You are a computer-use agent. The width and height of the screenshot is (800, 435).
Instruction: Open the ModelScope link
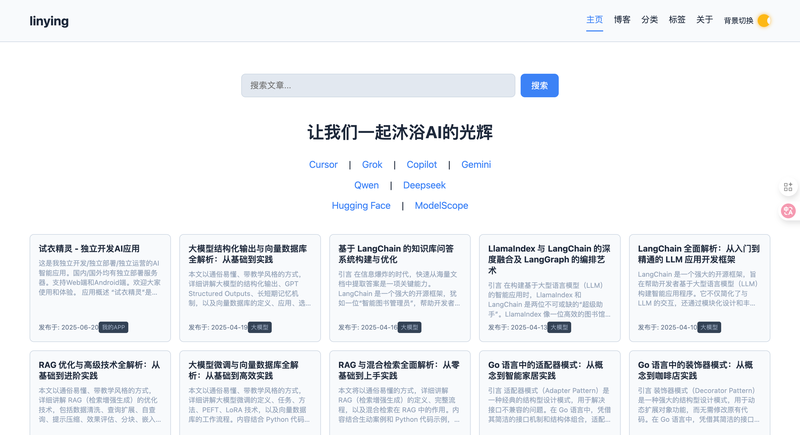tap(441, 206)
